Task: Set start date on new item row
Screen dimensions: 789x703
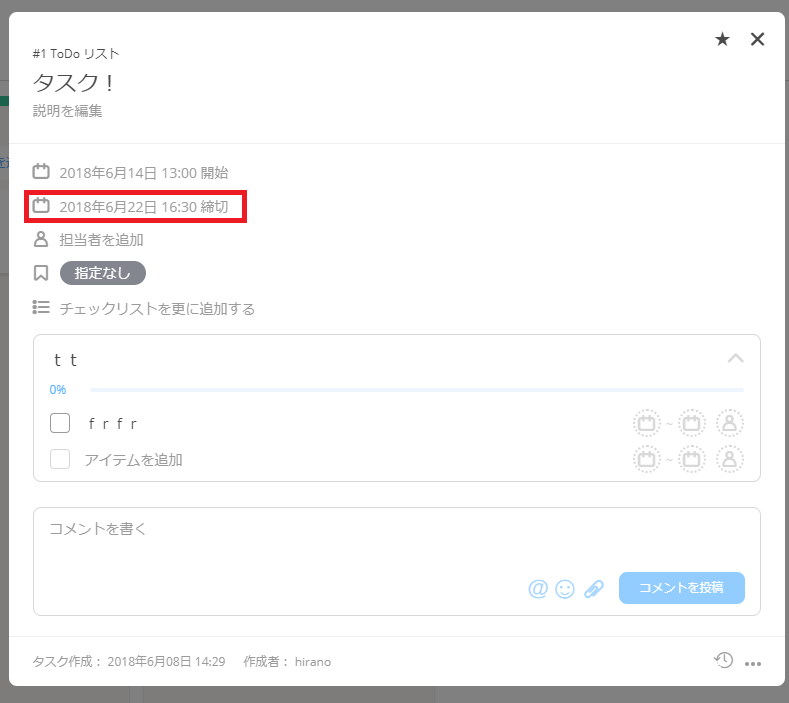Action: pos(647,459)
